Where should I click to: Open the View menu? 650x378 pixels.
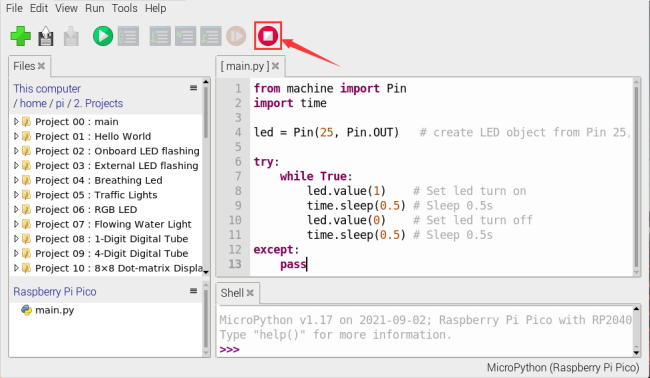click(x=66, y=8)
